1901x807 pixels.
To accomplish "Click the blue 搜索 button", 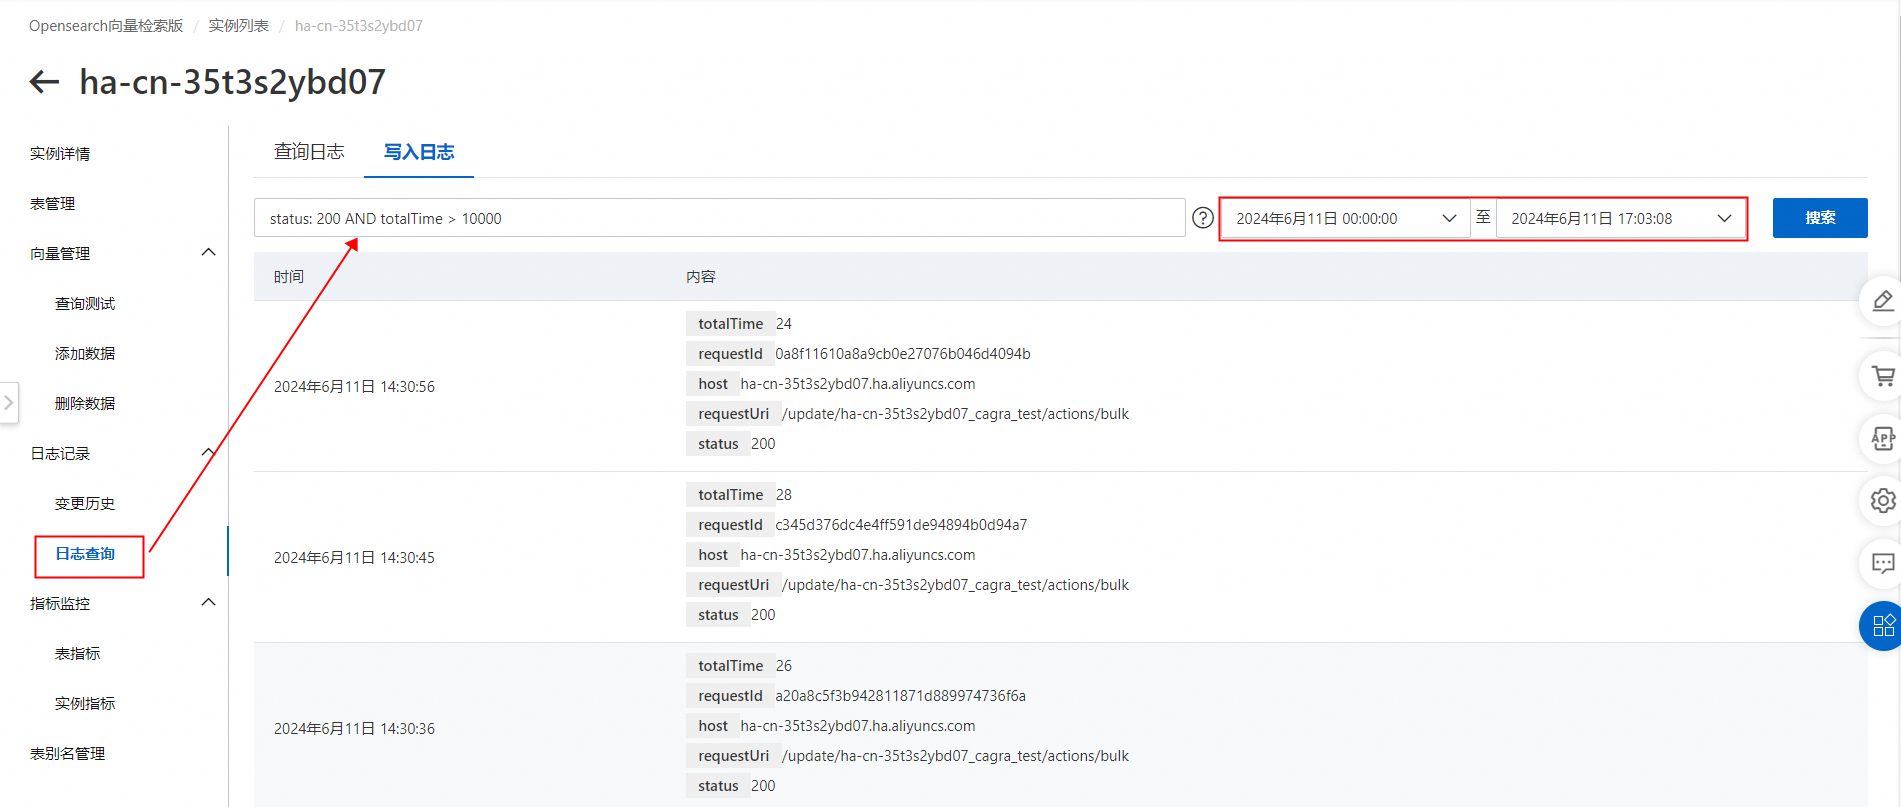I will (1820, 218).
